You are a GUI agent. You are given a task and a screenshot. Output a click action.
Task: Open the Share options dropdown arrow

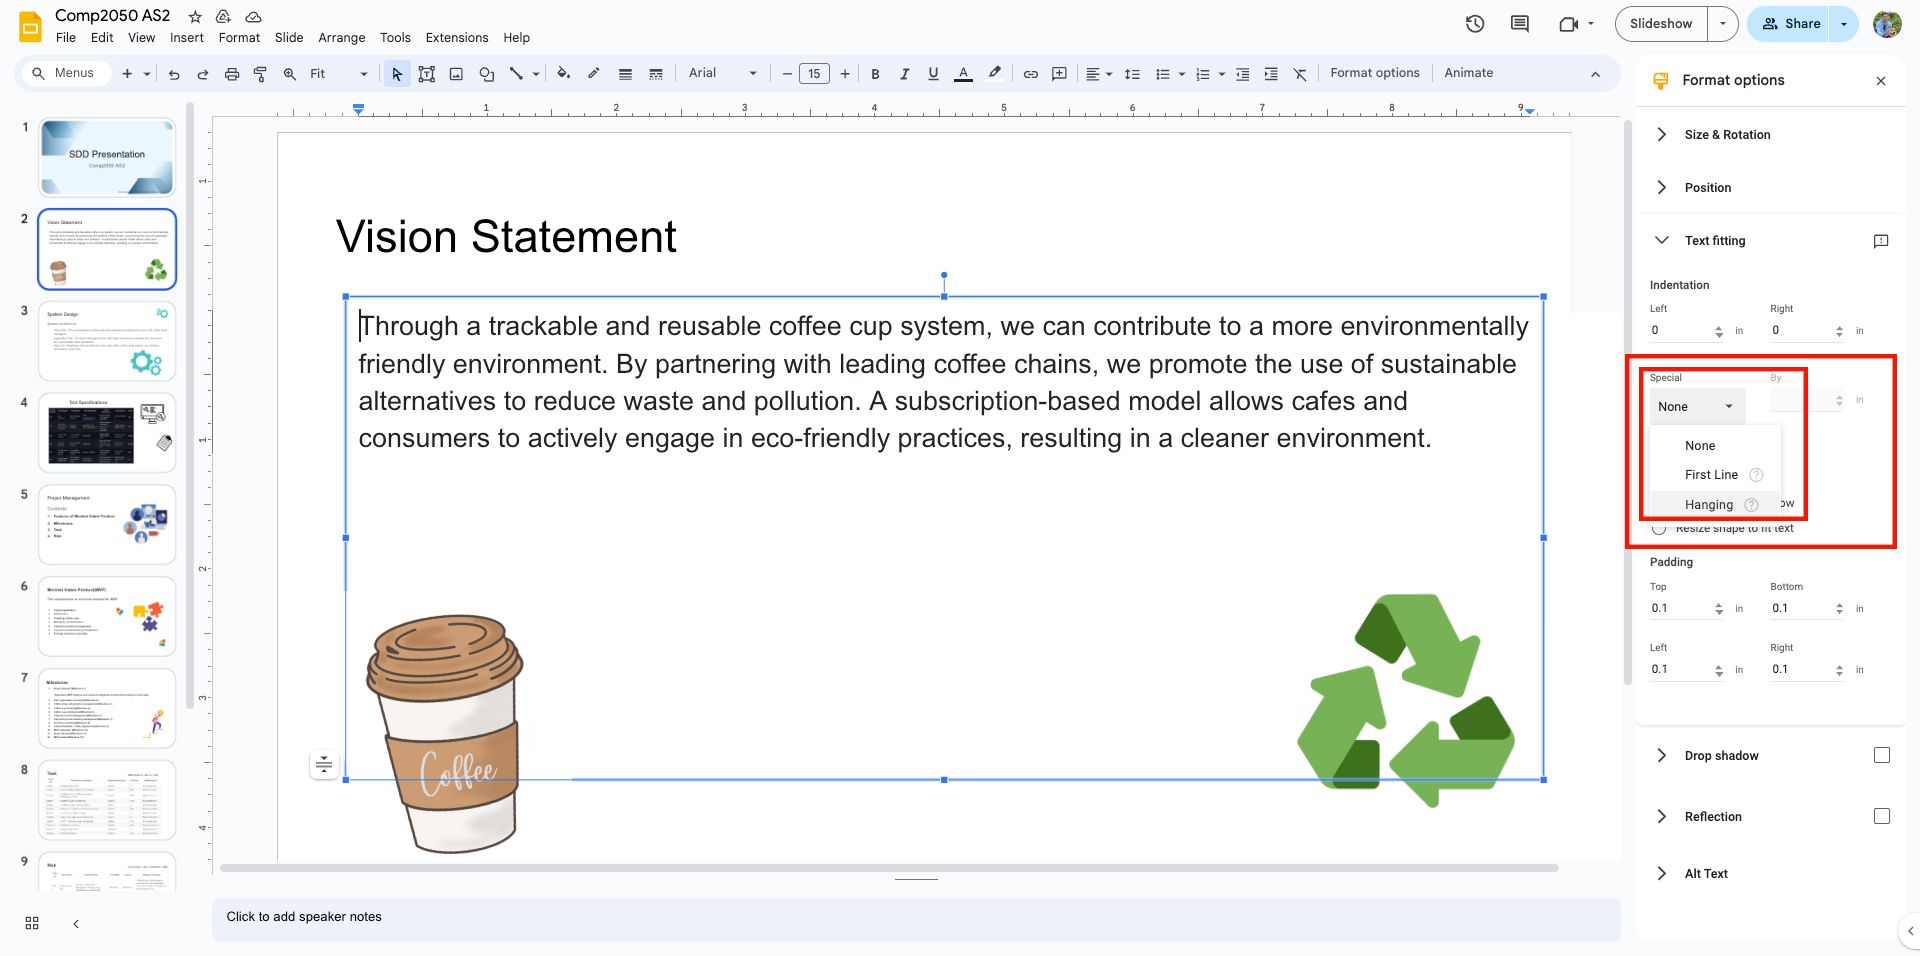[1844, 24]
